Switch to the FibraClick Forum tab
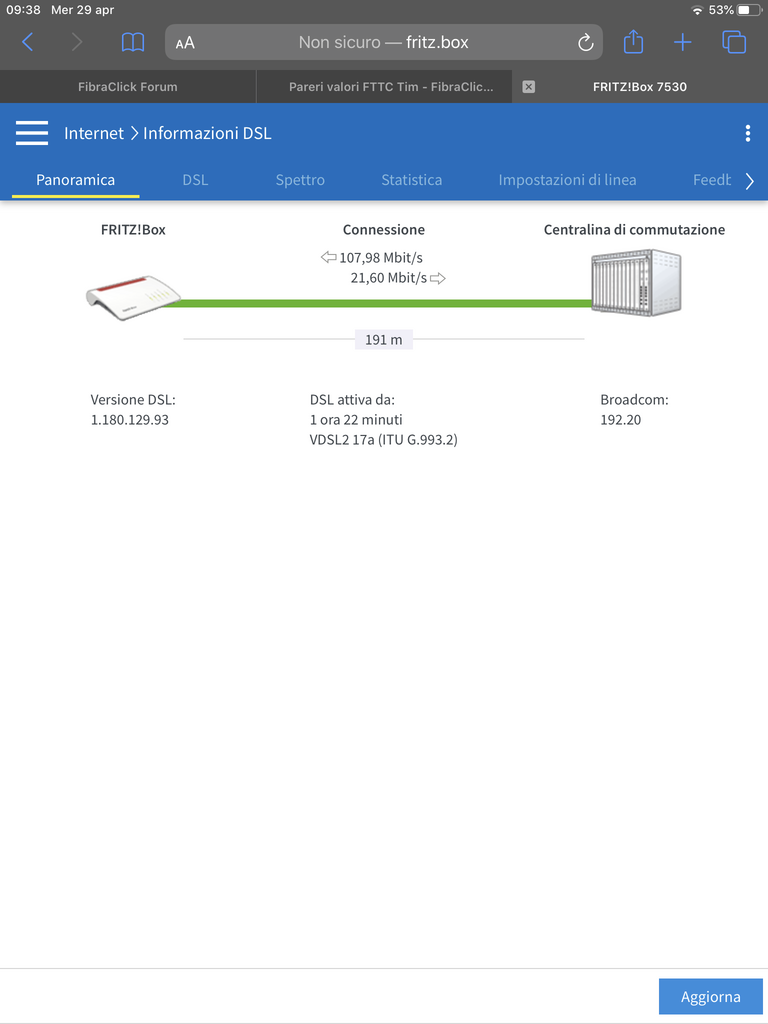 127,87
